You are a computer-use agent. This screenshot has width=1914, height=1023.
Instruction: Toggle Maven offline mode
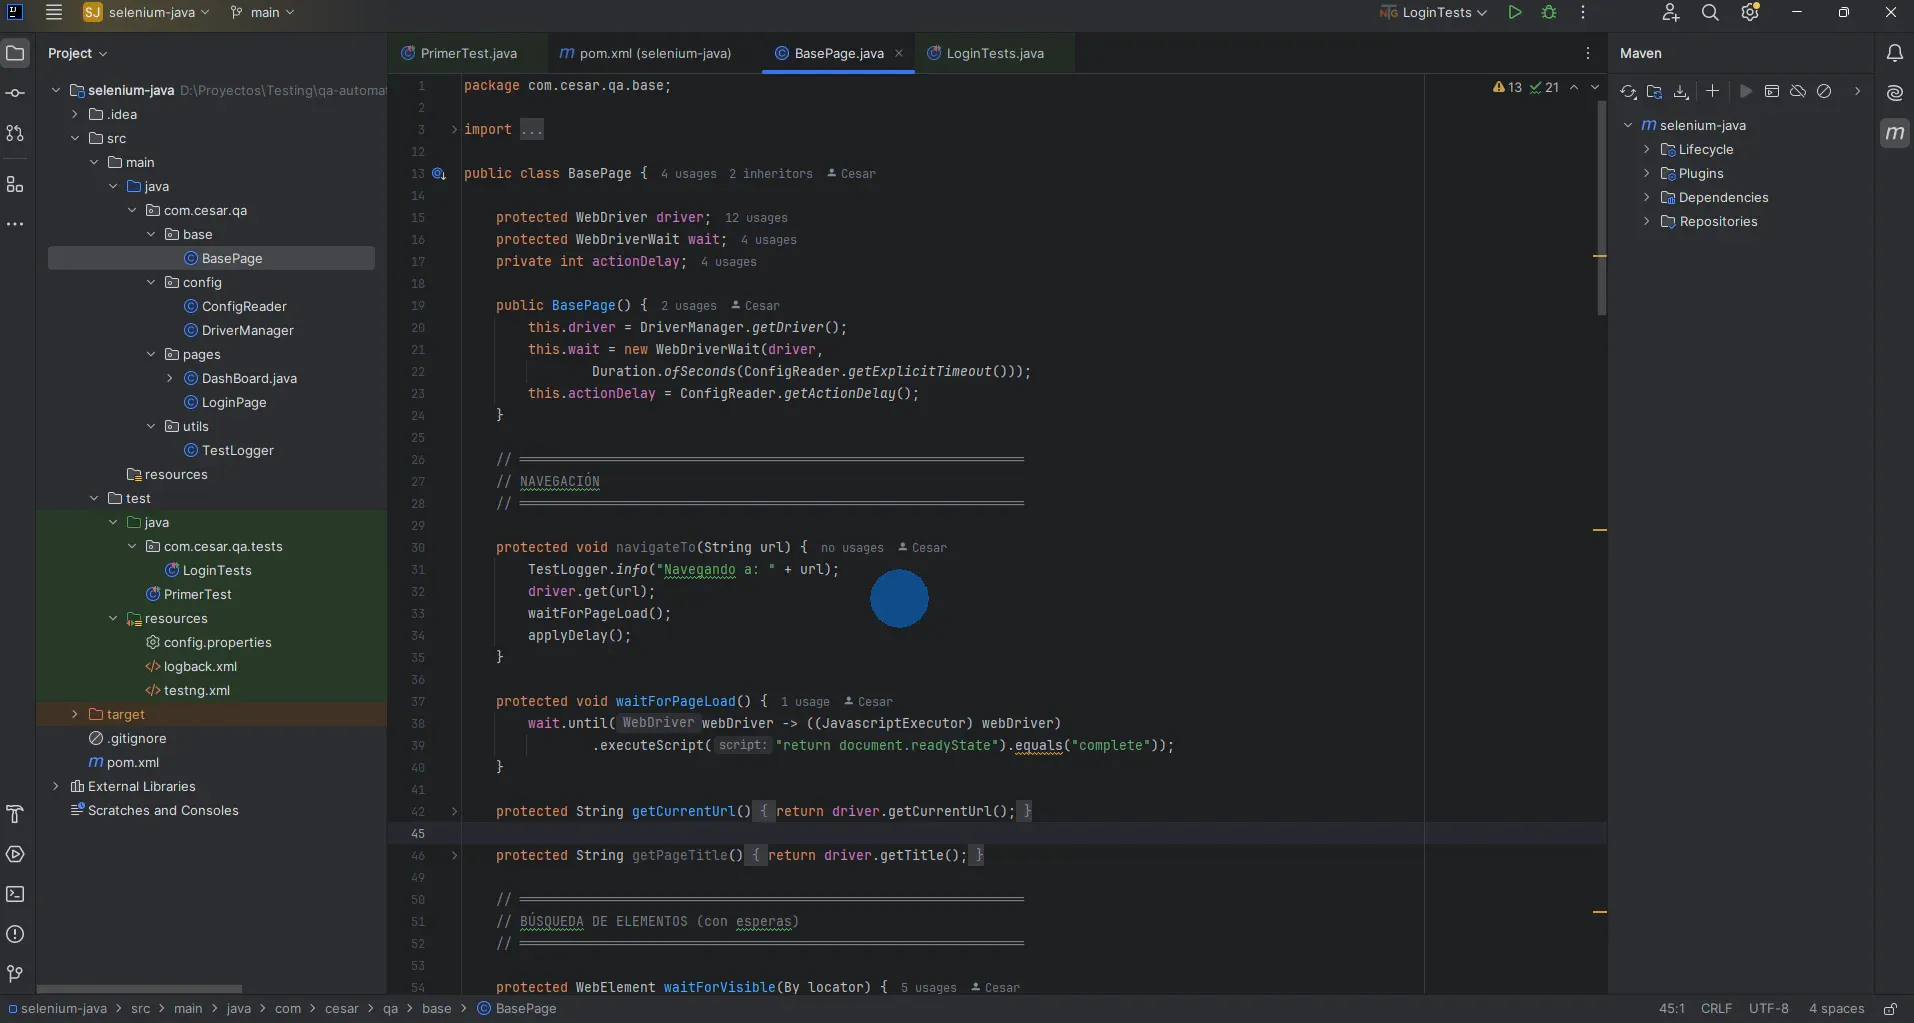1799,91
